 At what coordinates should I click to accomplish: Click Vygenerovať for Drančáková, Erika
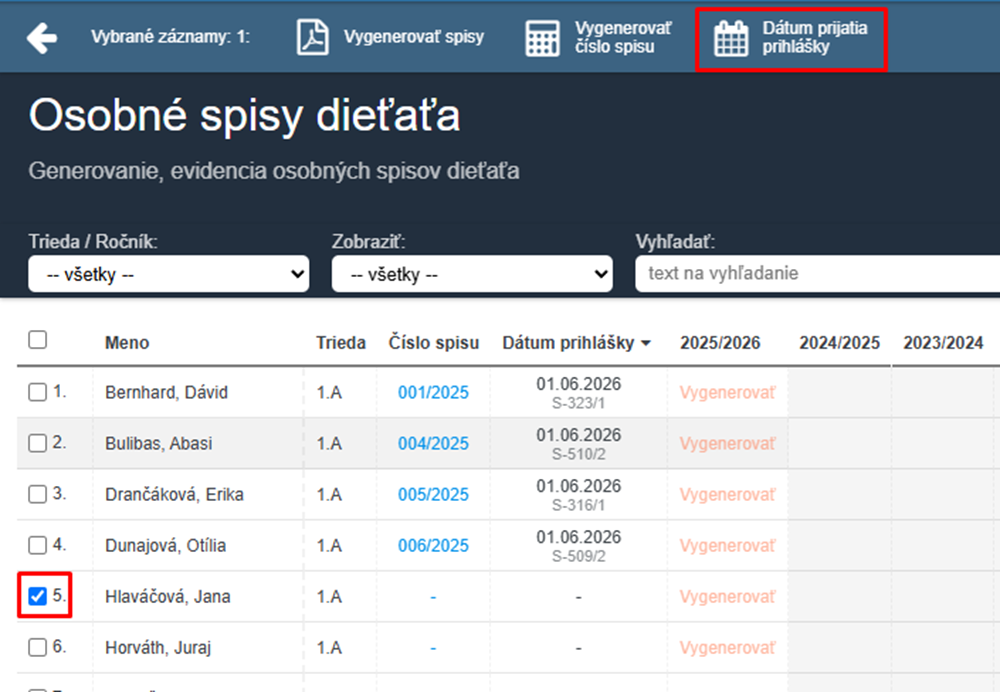[x=727, y=494]
